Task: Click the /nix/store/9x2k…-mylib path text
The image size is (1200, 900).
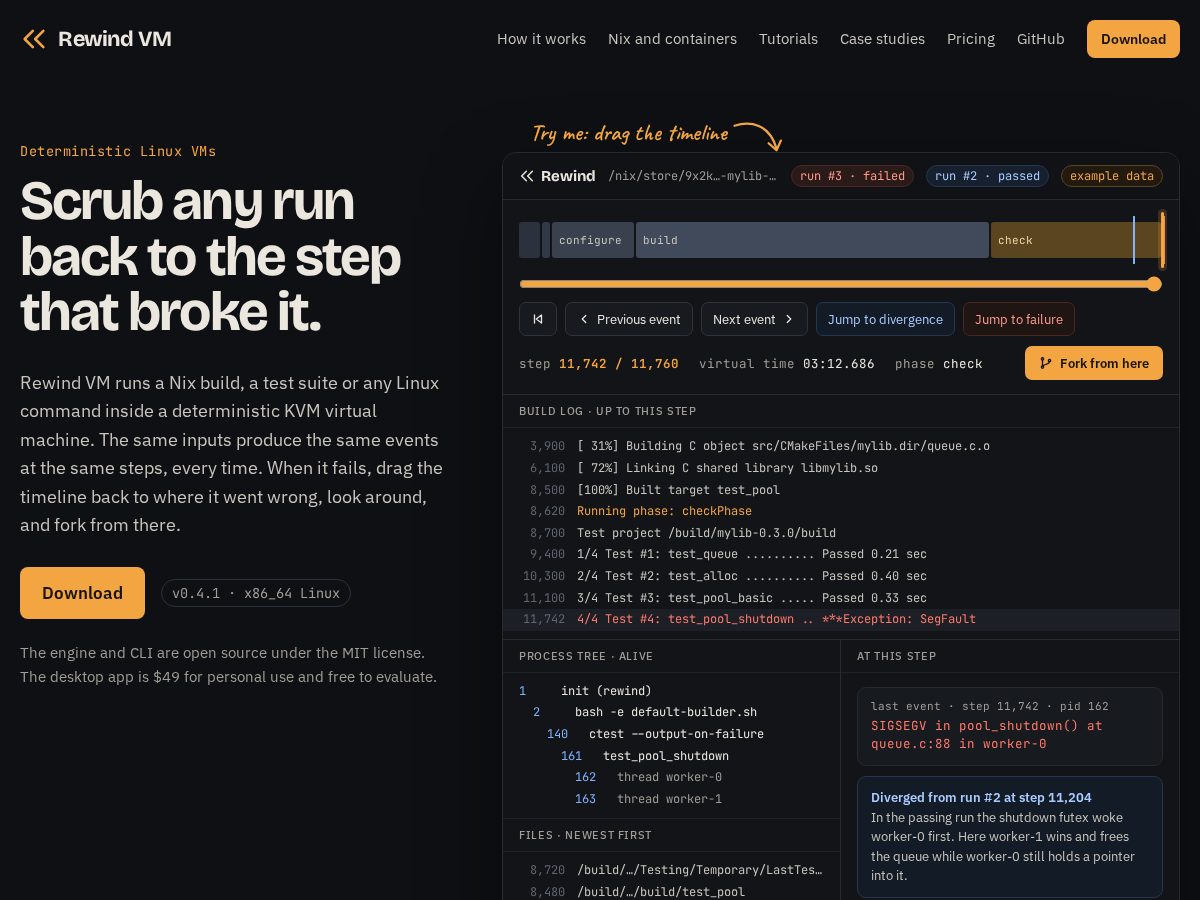Action: tap(692, 176)
